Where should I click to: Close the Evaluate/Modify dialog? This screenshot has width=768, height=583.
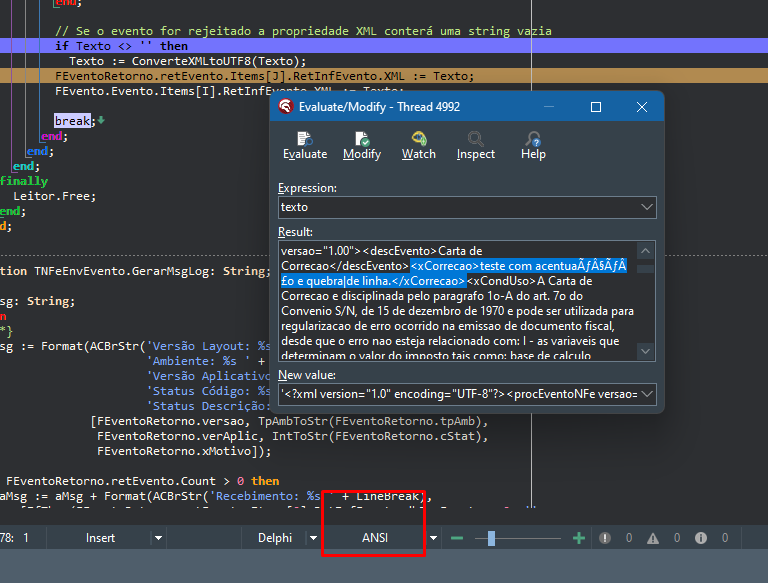(x=642, y=107)
